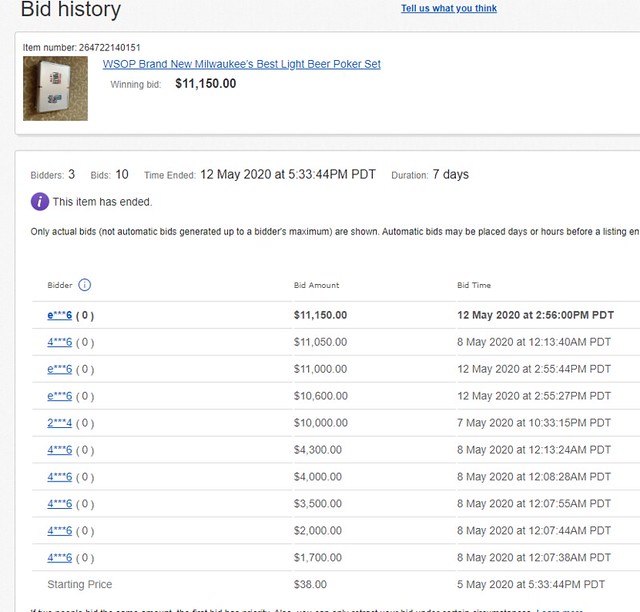This screenshot has height=612, width=640.
Task: Click bidder 4***6 on the $1,700.00 row
Action: tap(59, 558)
